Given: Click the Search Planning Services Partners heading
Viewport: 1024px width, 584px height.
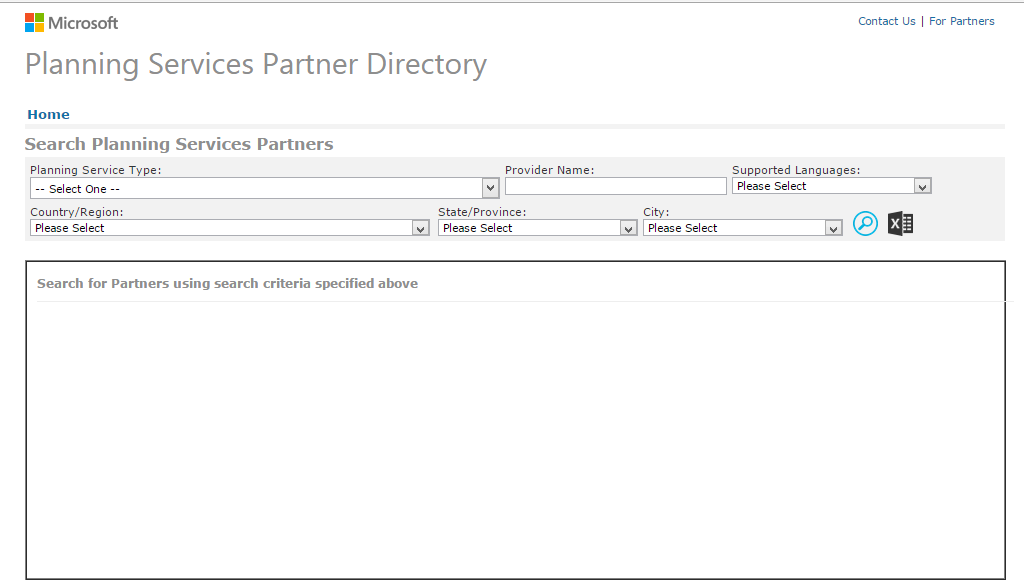Looking at the screenshot, I should (x=179, y=144).
